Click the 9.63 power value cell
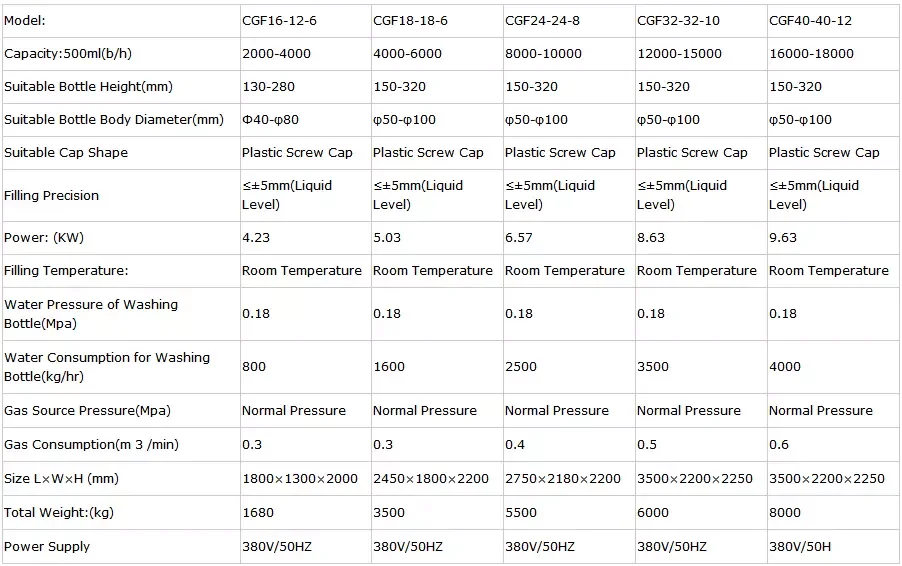Image resolution: width=902 pixels, height=566 pixels. click(x=783, y=238)
